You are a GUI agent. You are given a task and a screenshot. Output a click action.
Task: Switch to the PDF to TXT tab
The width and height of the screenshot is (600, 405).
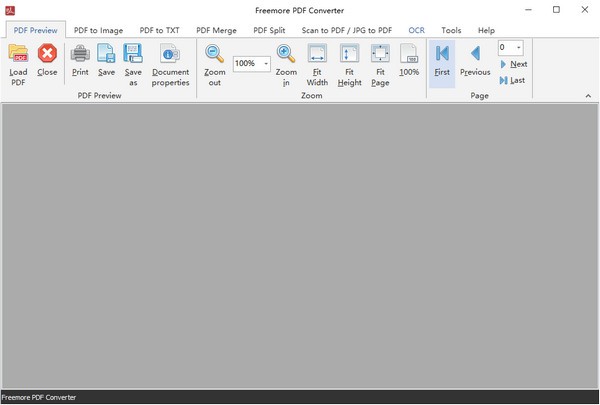tap(160, 30)
